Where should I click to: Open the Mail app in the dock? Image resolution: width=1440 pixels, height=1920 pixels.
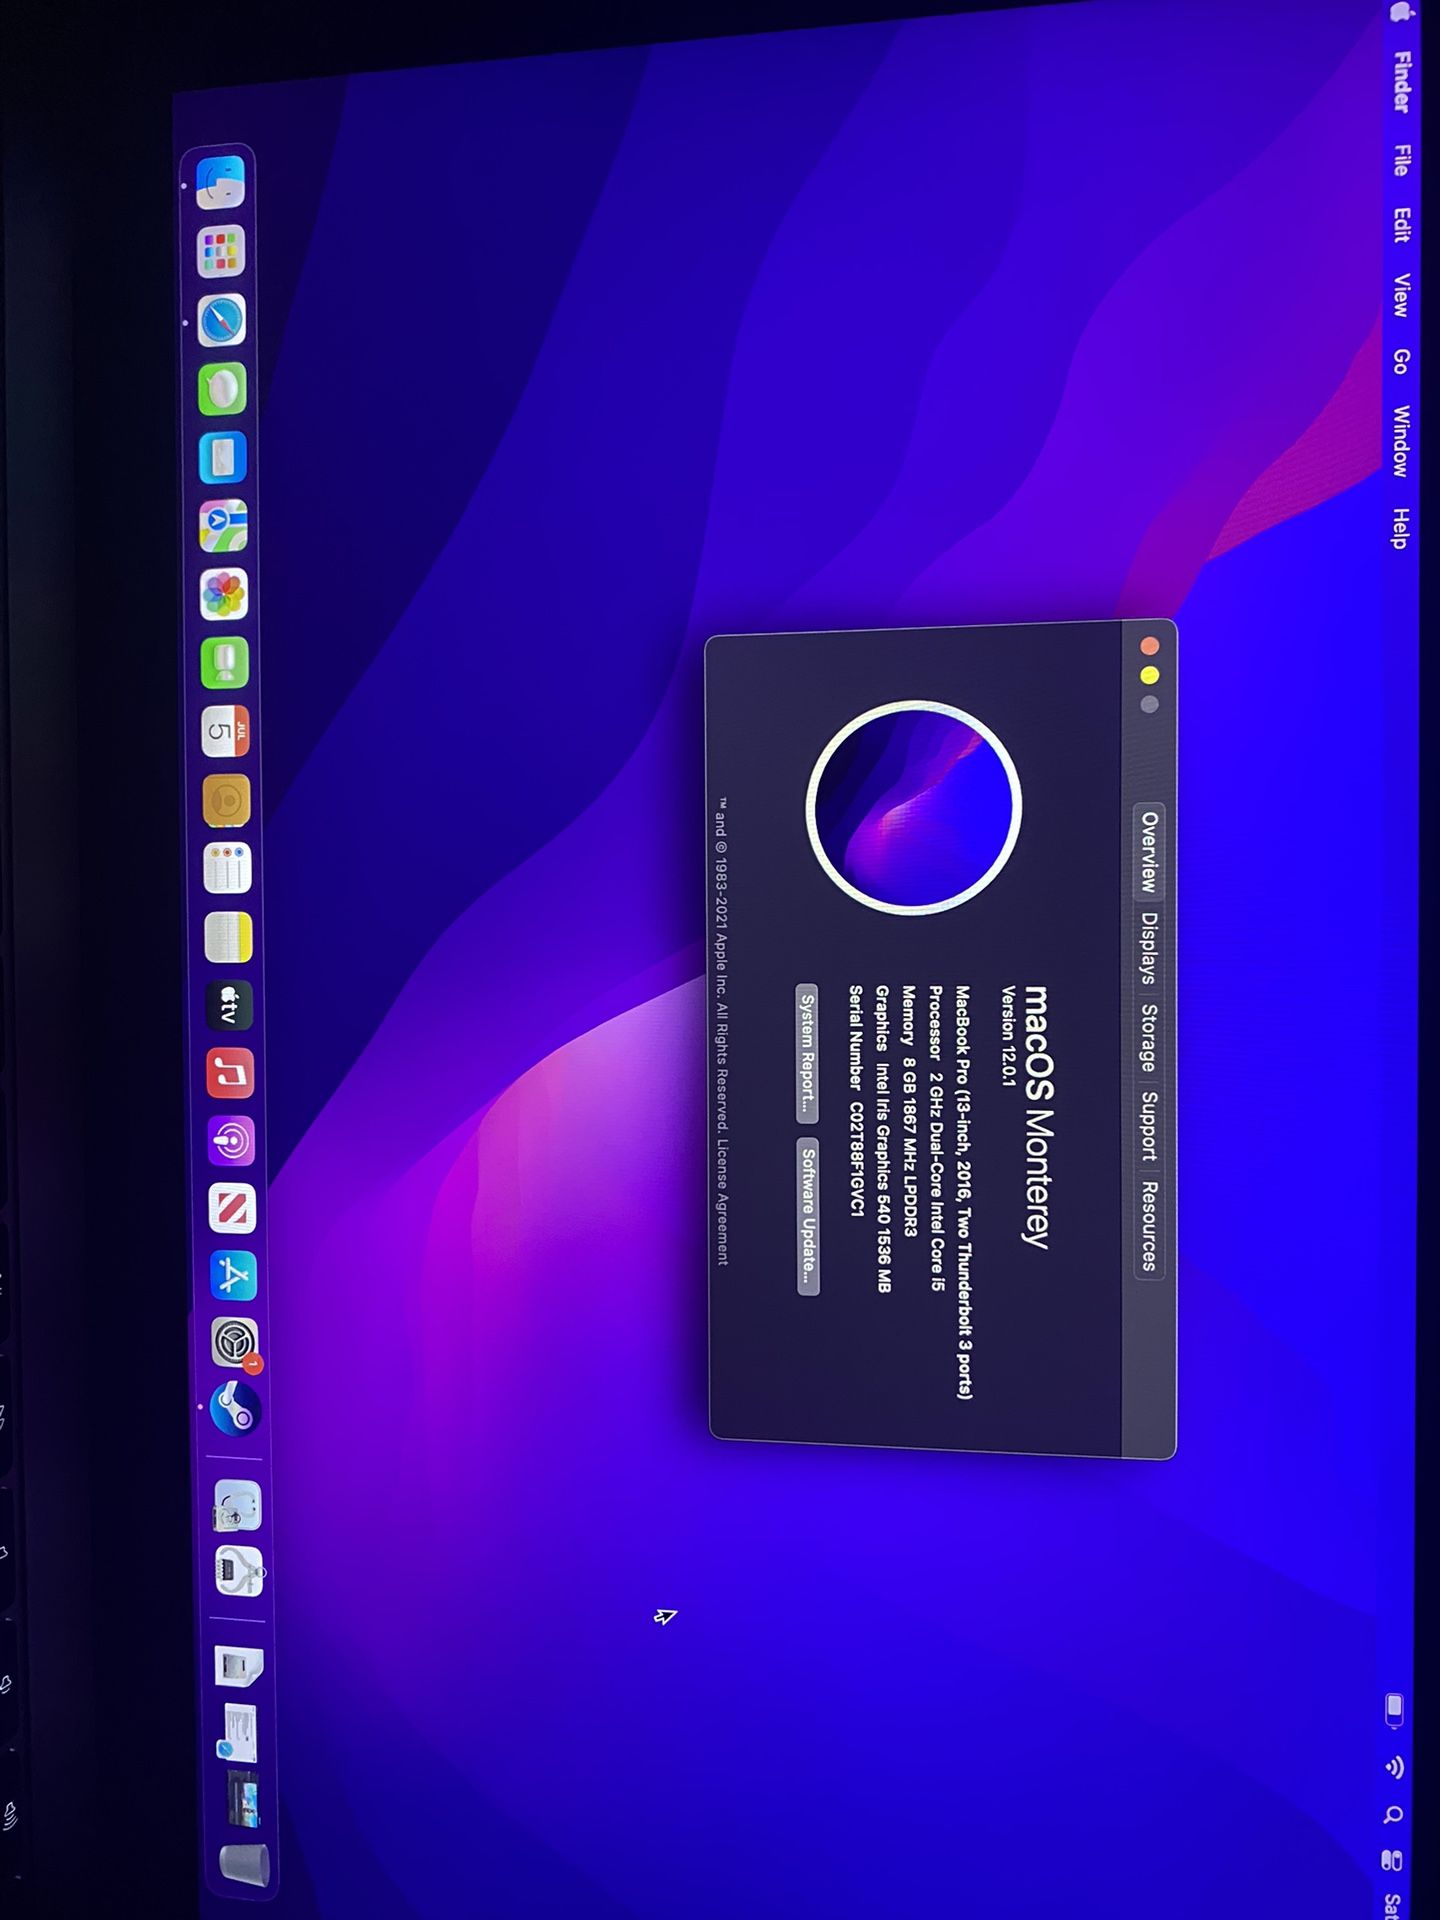click(223, 457)
